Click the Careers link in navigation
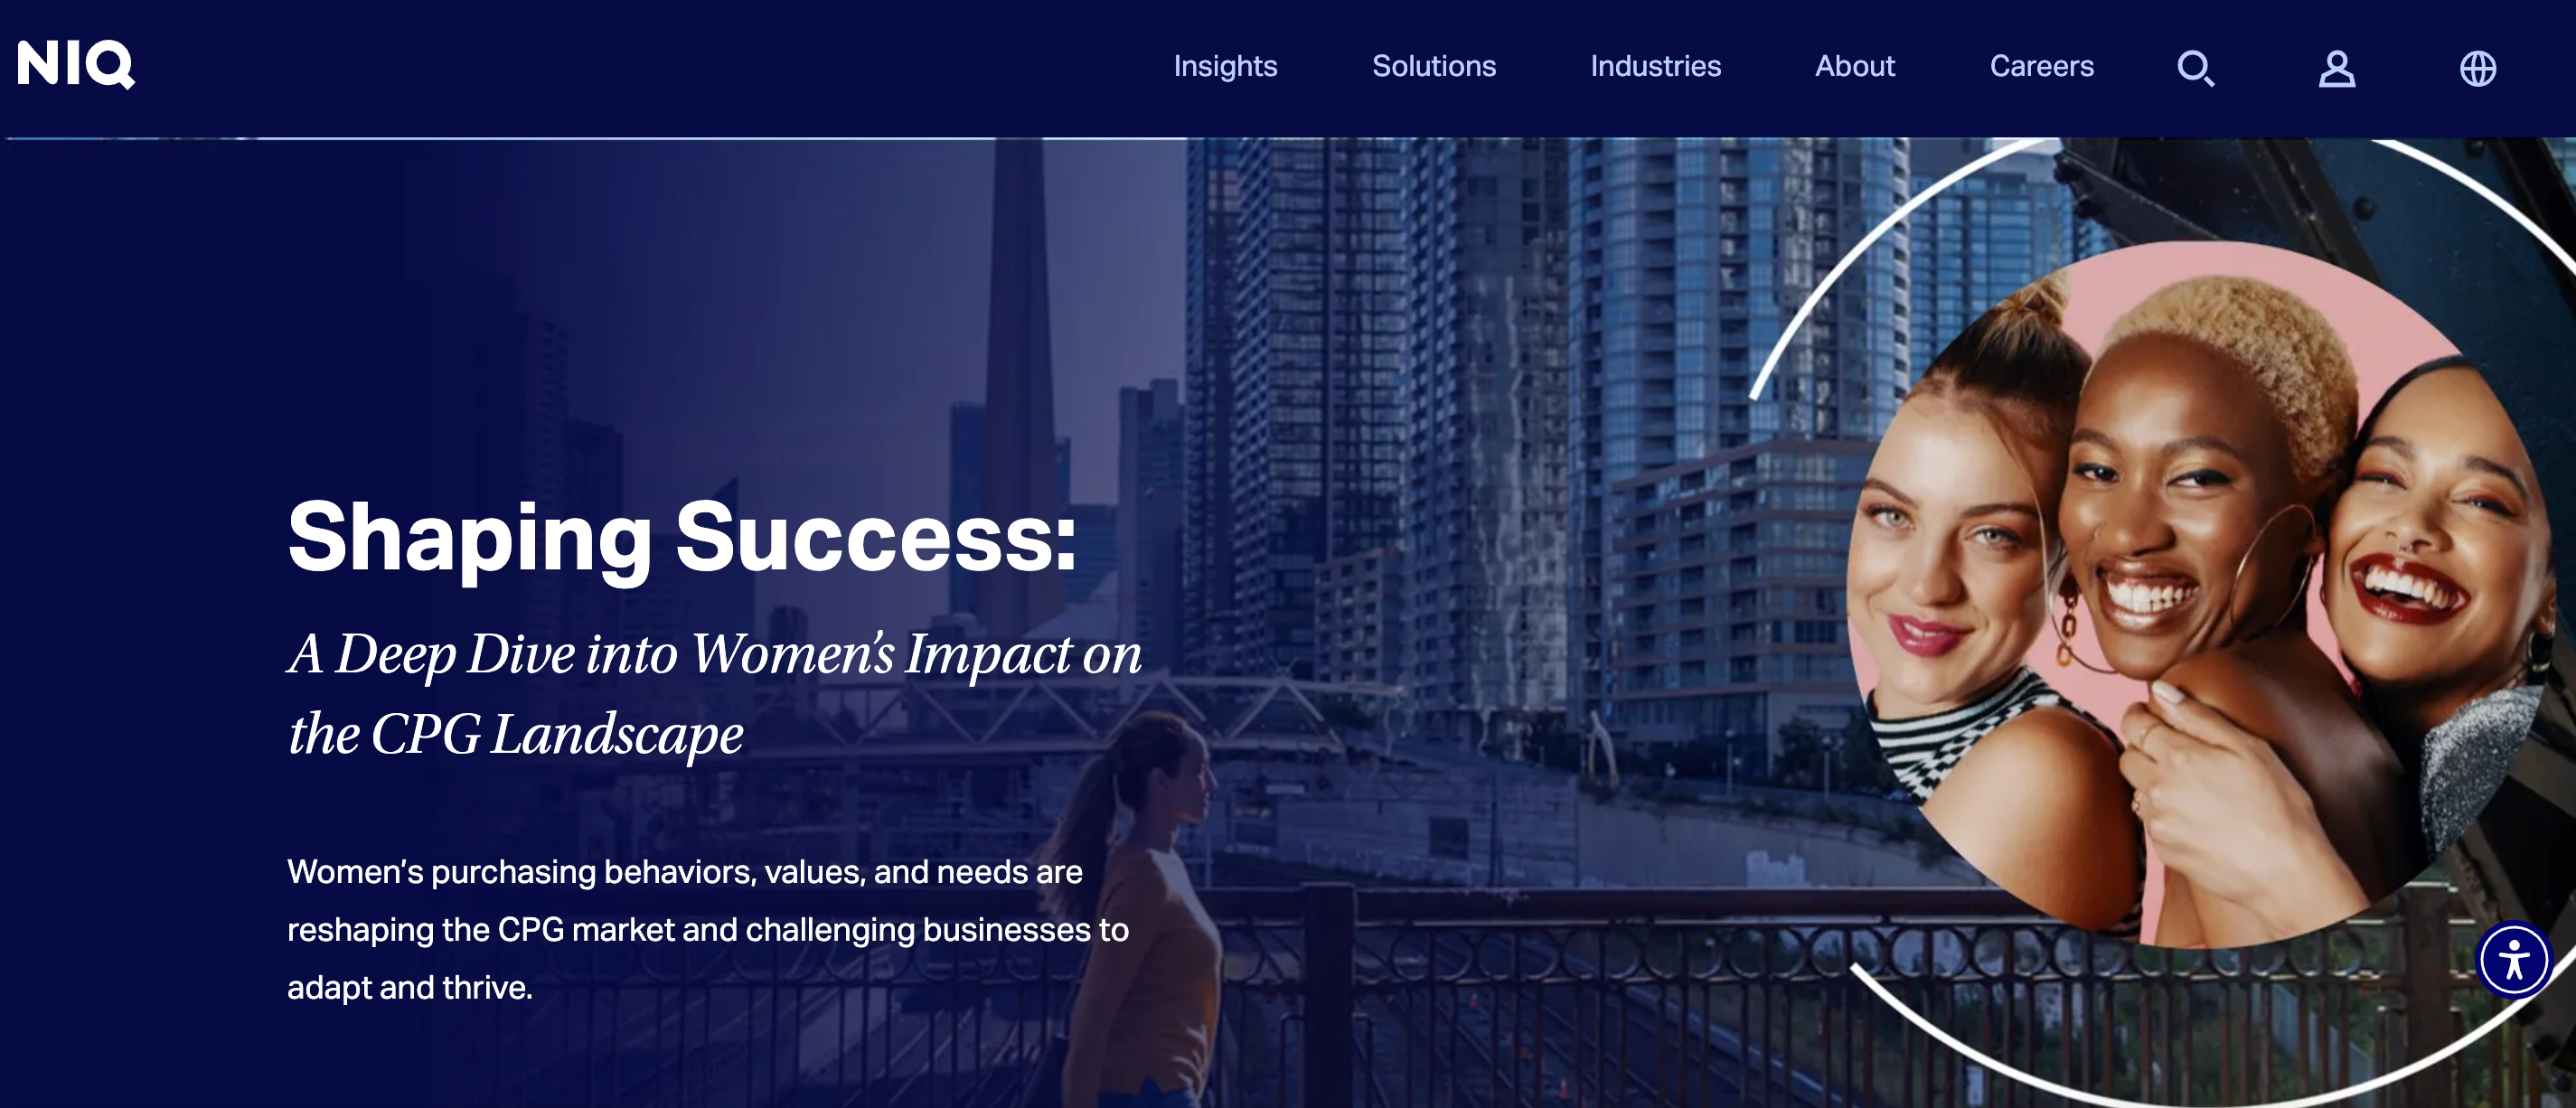 (x=2042, y=67)
